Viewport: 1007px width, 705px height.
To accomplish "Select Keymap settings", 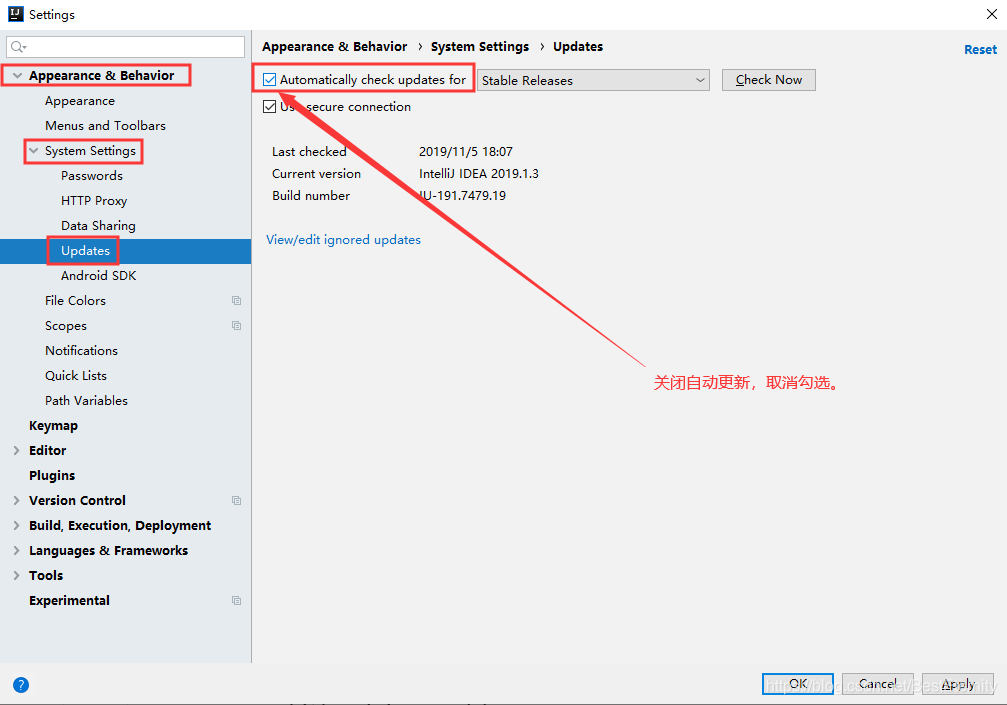I will click(x=53, y=426).
